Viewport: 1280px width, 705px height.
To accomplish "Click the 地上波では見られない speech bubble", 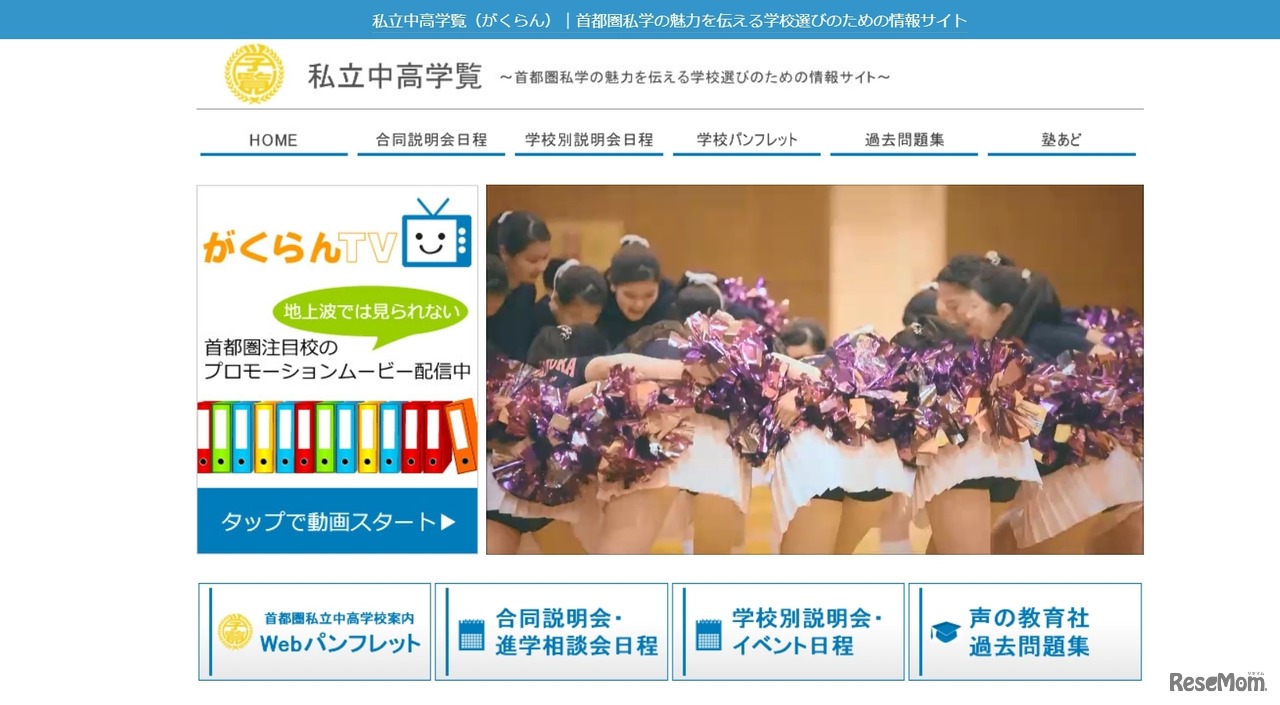I will (372, 315).
